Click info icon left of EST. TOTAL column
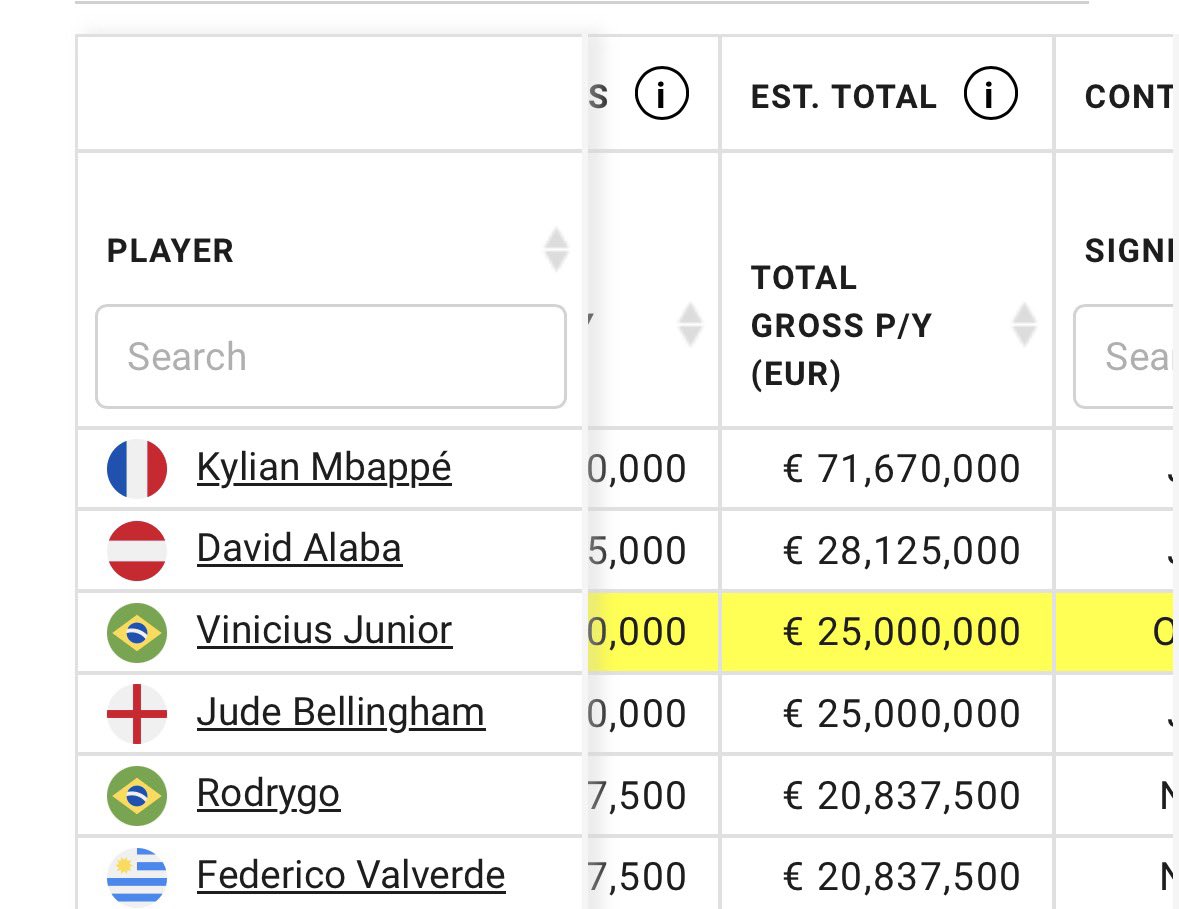1179x909 pixels. (x=661, y=93)
